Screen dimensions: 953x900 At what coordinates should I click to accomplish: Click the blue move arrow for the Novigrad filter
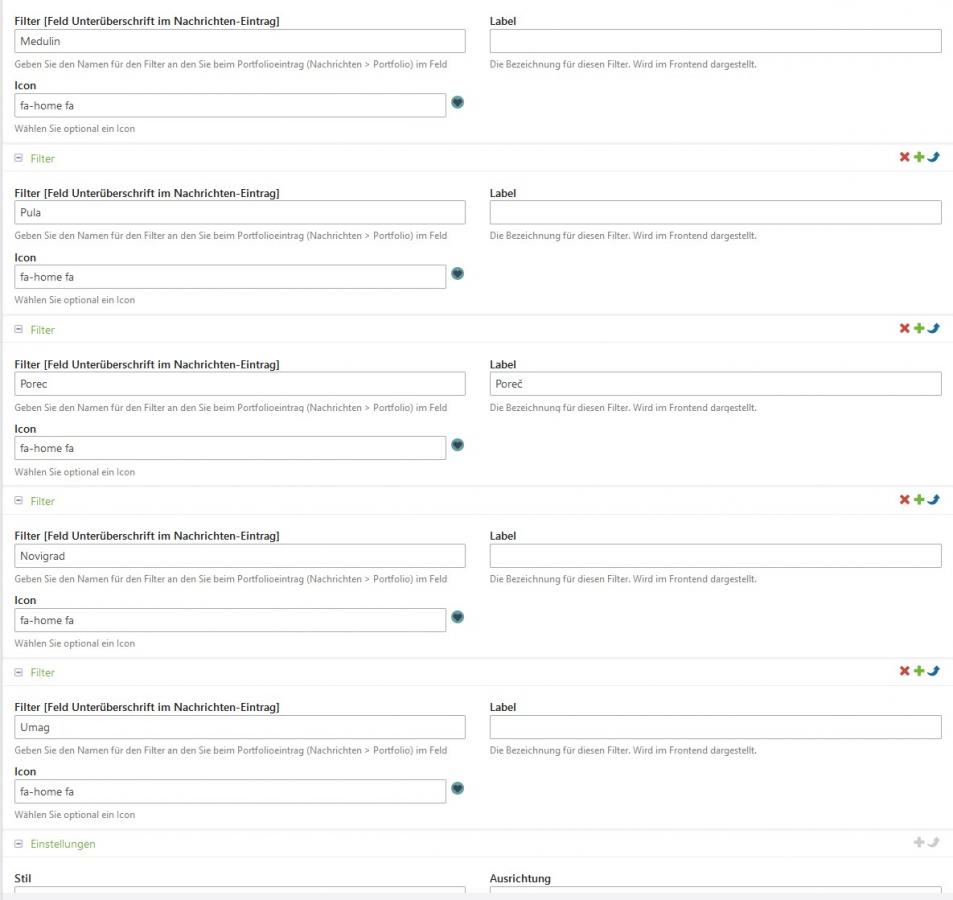[x=933, y=500]
